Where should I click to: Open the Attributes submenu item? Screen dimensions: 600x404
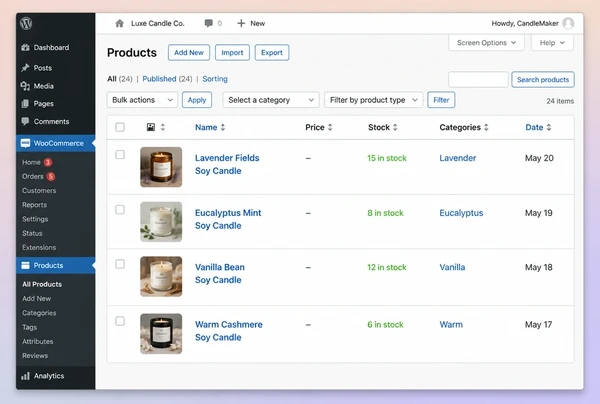tap(38, 341)
